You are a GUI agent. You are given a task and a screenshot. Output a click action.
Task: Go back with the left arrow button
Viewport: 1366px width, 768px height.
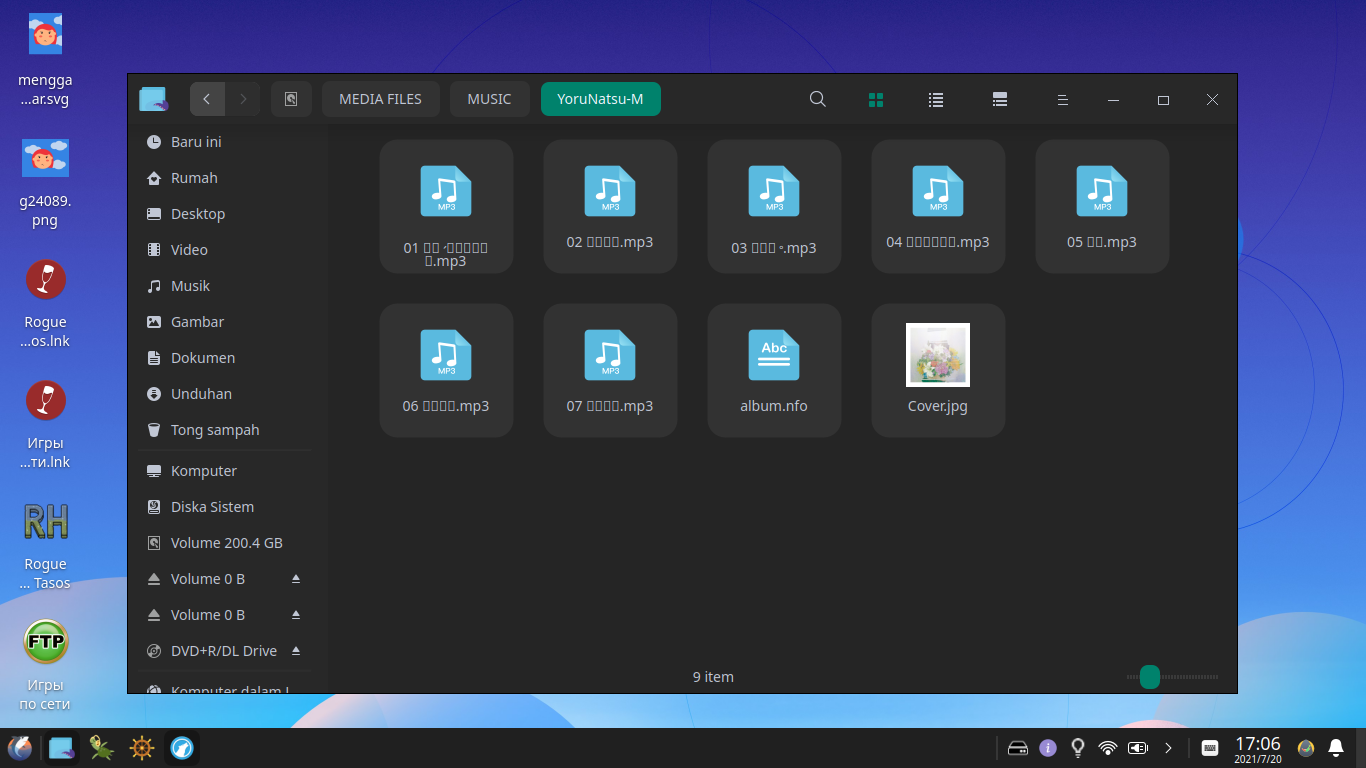point(207,99)
